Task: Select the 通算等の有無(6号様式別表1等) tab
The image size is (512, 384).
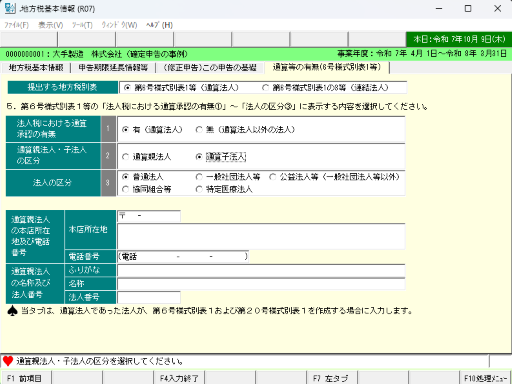Action: tap(327, 67)
